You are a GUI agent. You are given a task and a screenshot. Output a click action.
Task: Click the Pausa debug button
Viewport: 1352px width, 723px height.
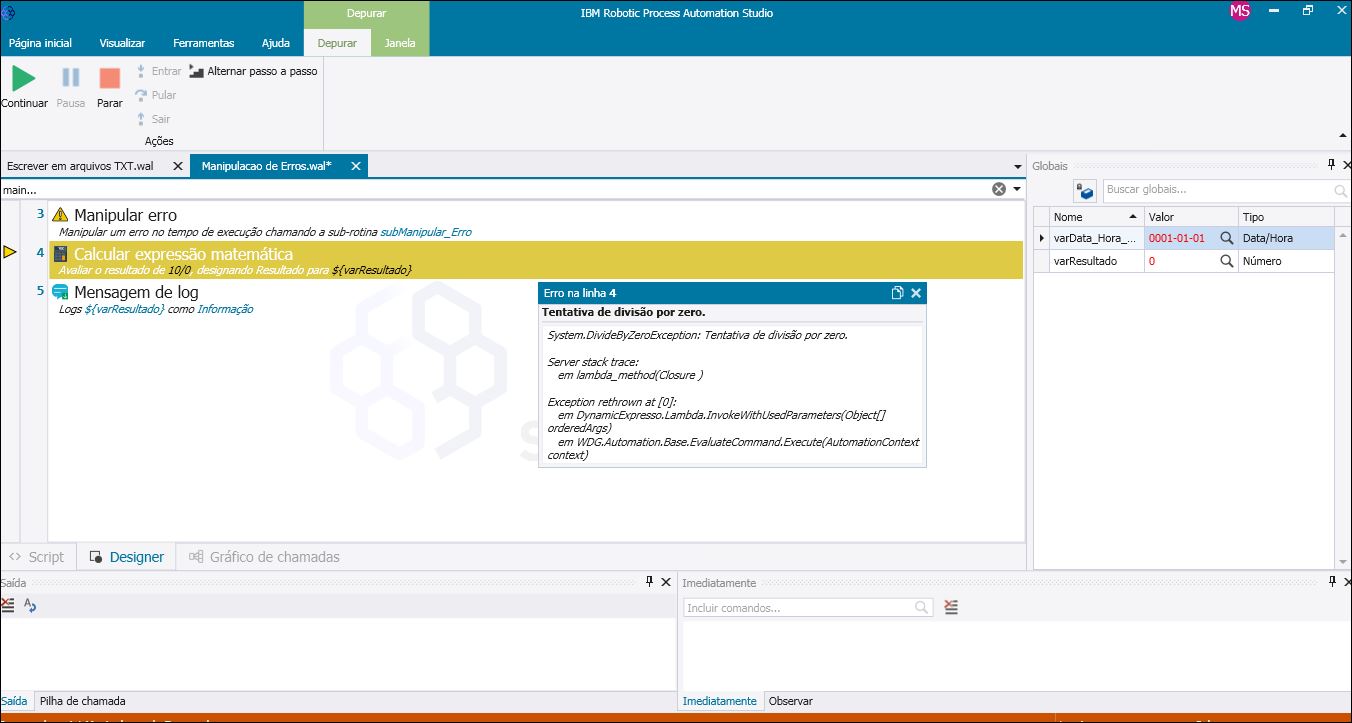pos(71,87)
